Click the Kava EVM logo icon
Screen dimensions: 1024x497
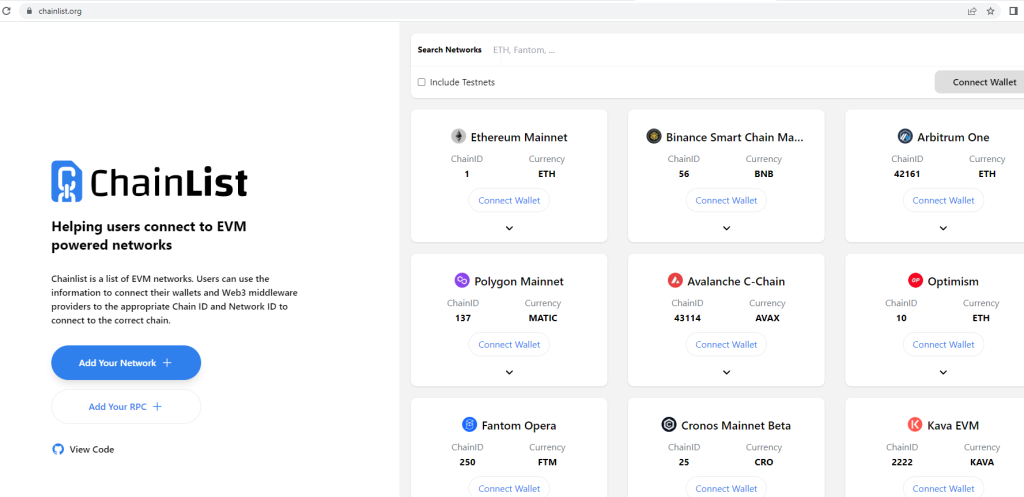click(x=915, y=425)
